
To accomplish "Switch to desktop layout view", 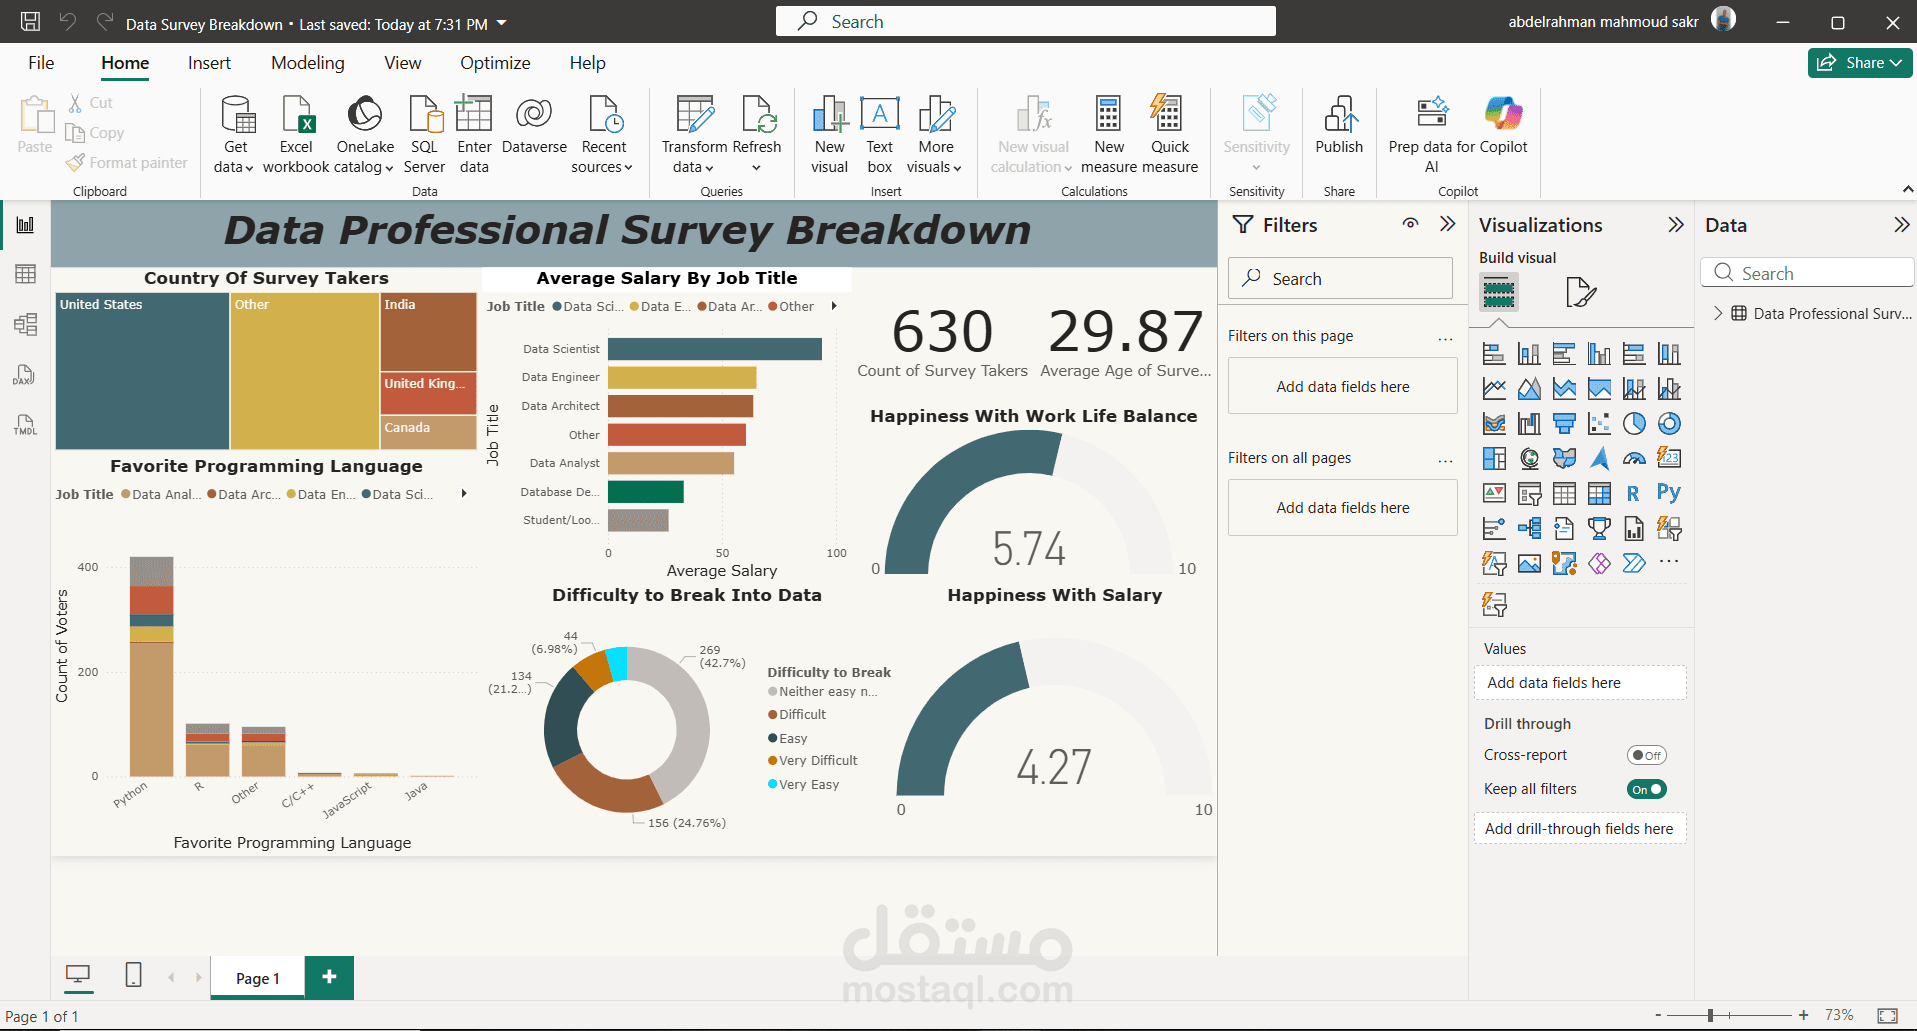I will pyautogui.click(x=78, y=974).
